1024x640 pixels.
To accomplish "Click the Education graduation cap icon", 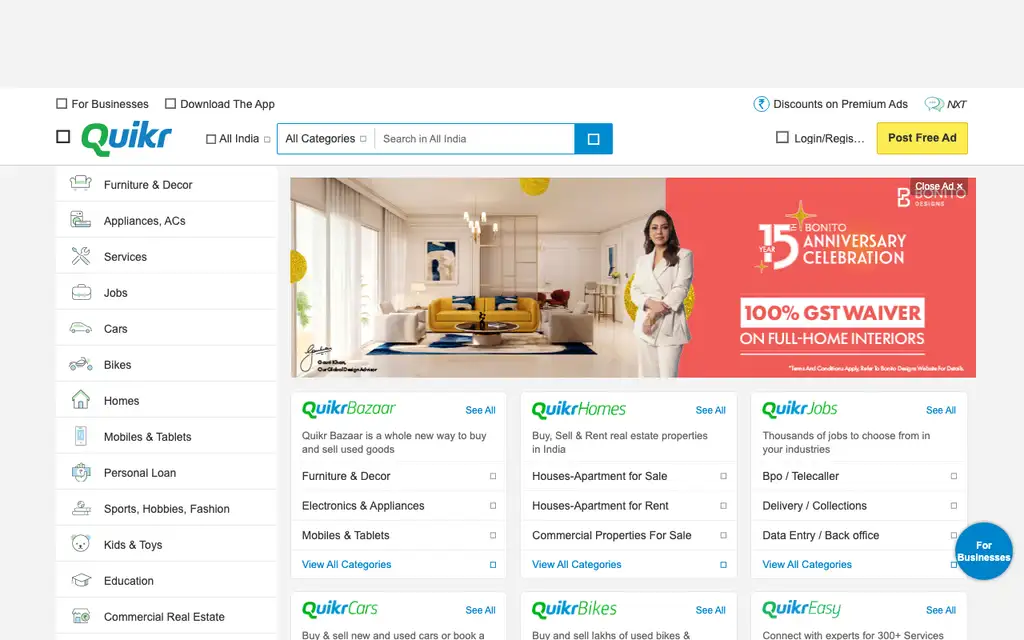I will pyautogui.click(x=81, y=580).
